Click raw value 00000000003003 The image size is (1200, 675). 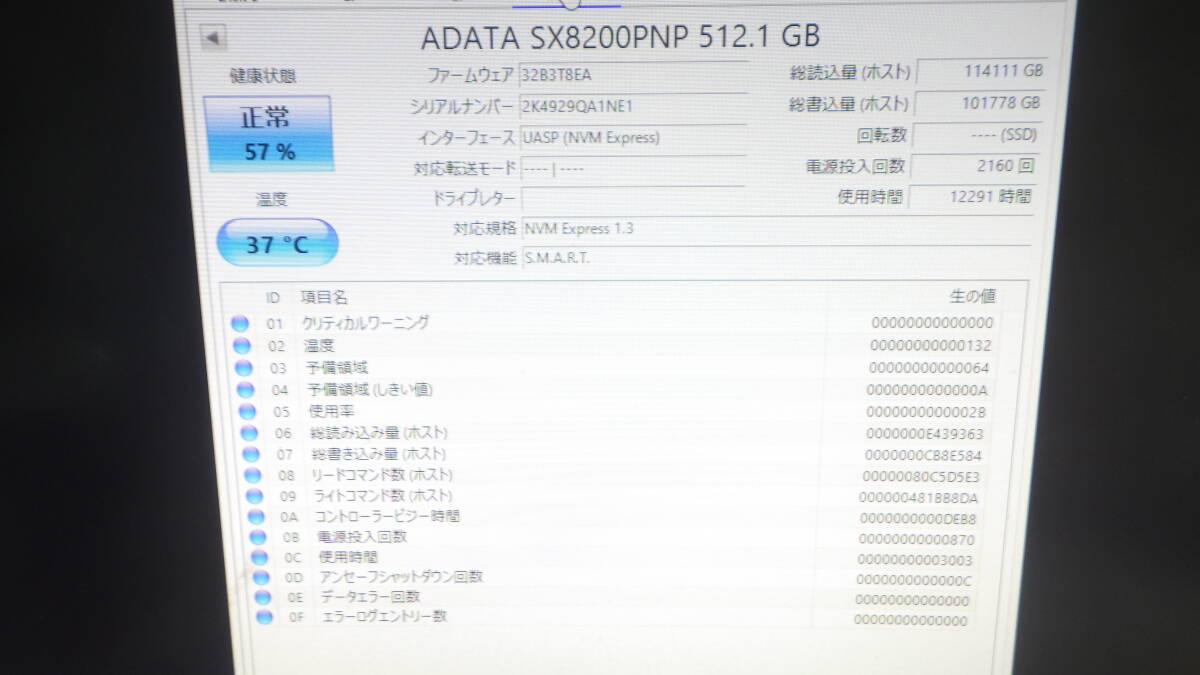[915, 560]
